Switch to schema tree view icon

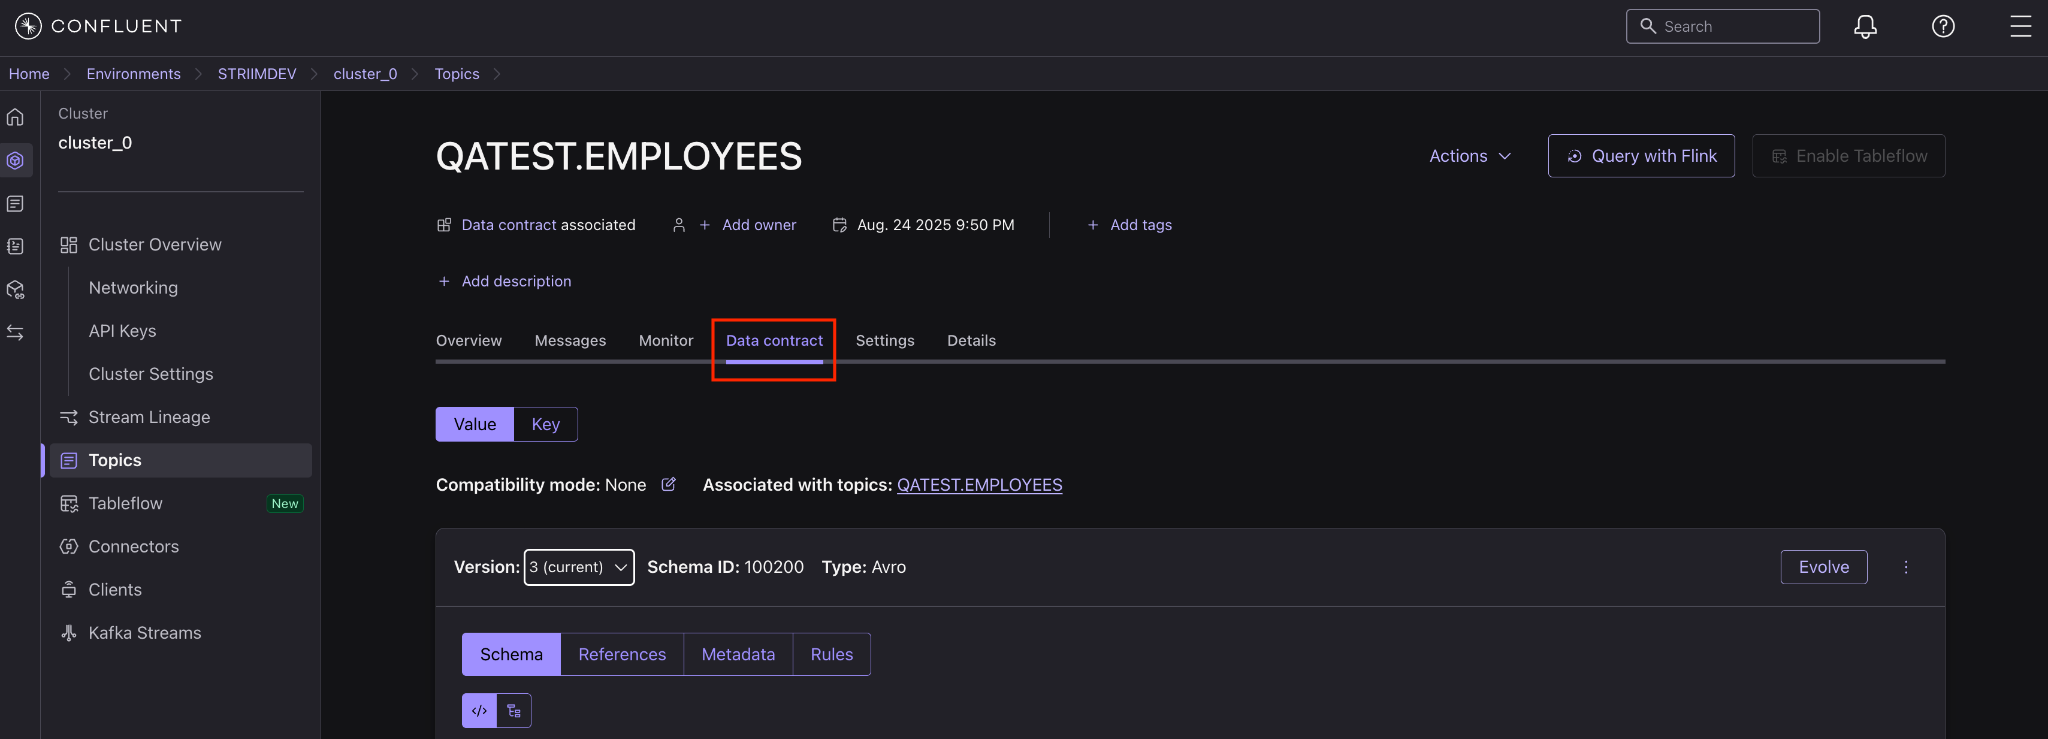tap(514, 711)
